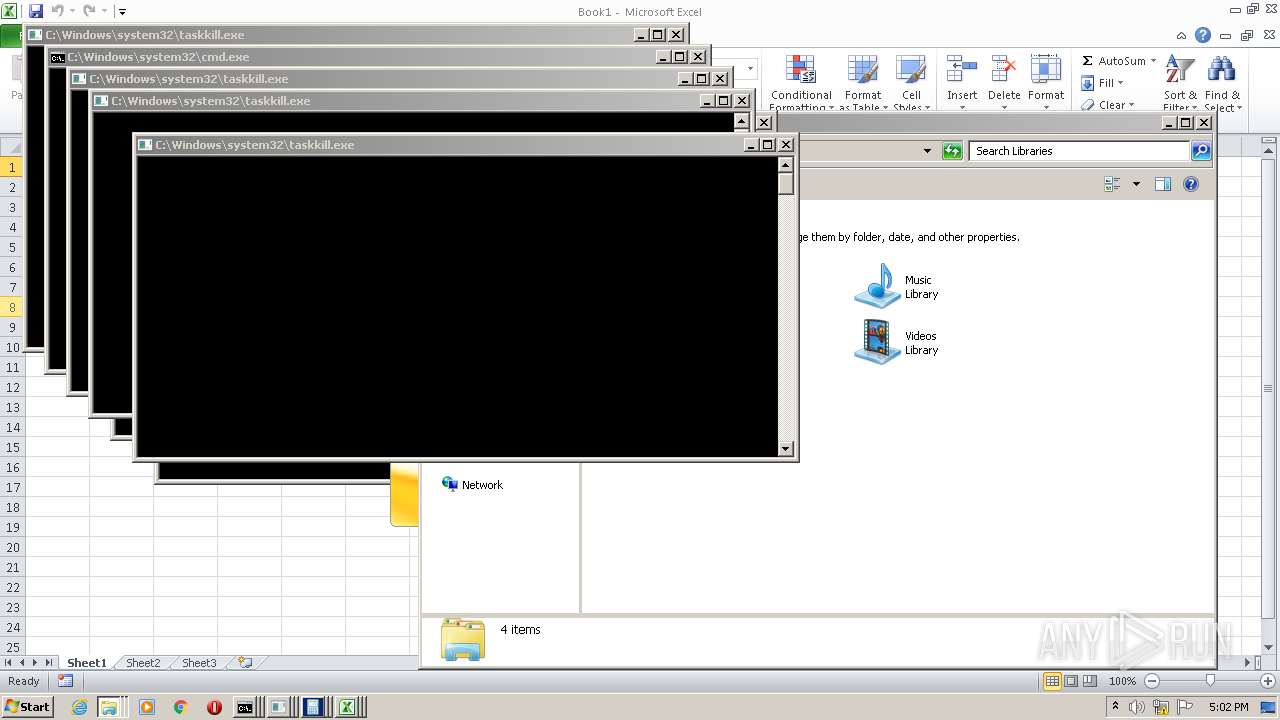
Task: Click the Action Center flag icon
Action: [x=1185, y=707]
